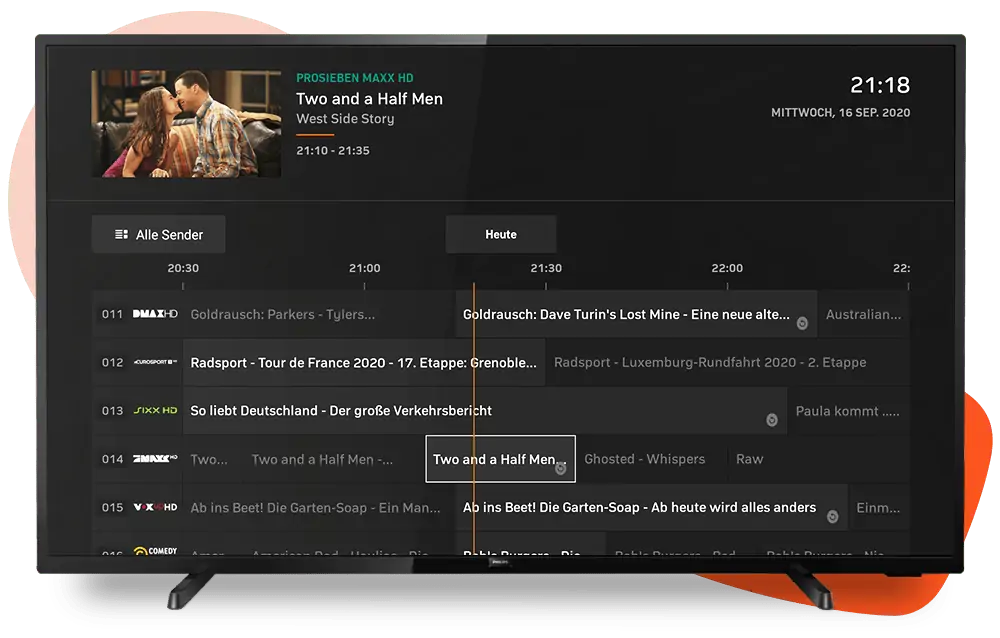The height and width of the screenshot is (638, 1000).
Task: Select the truncated "Two..." program in row 014
Action: tap(213, 459)
